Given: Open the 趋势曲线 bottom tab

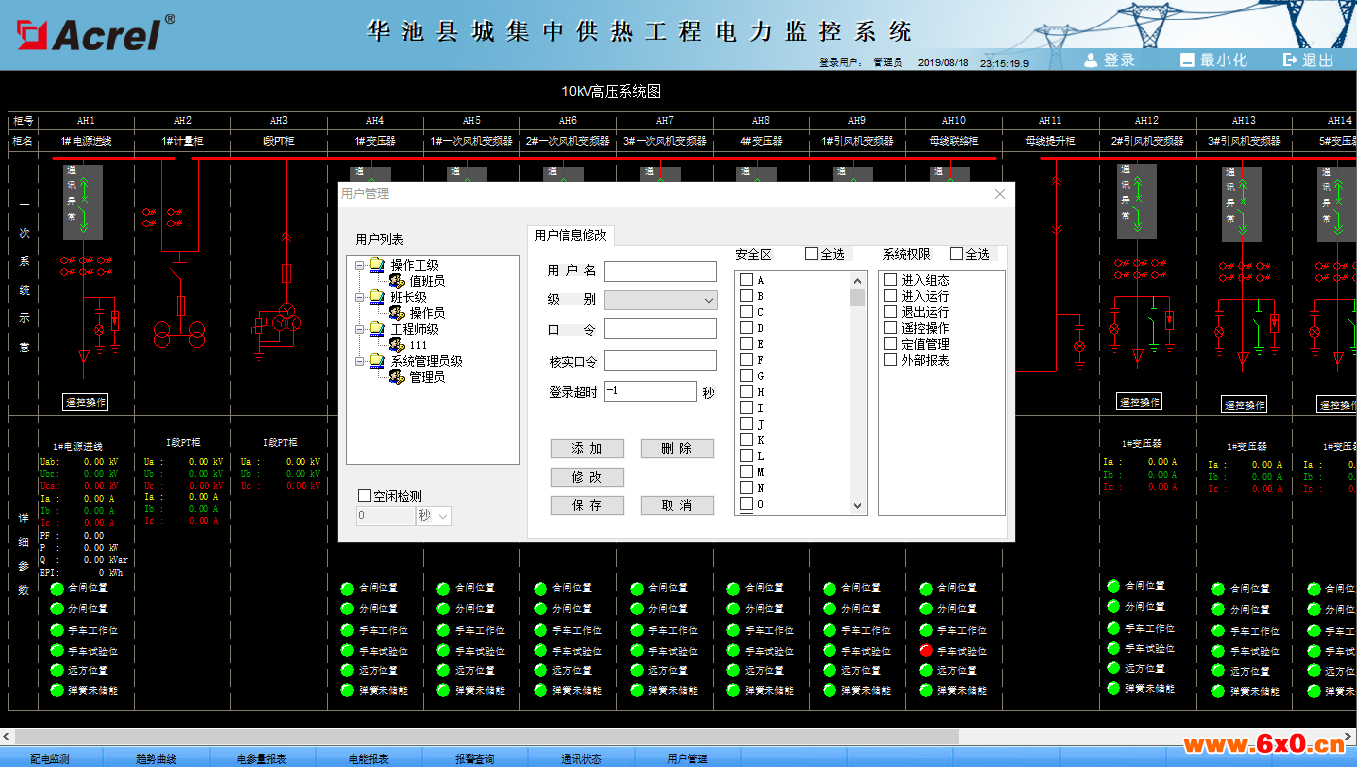Looking at the screenshot, I should 156,759.
